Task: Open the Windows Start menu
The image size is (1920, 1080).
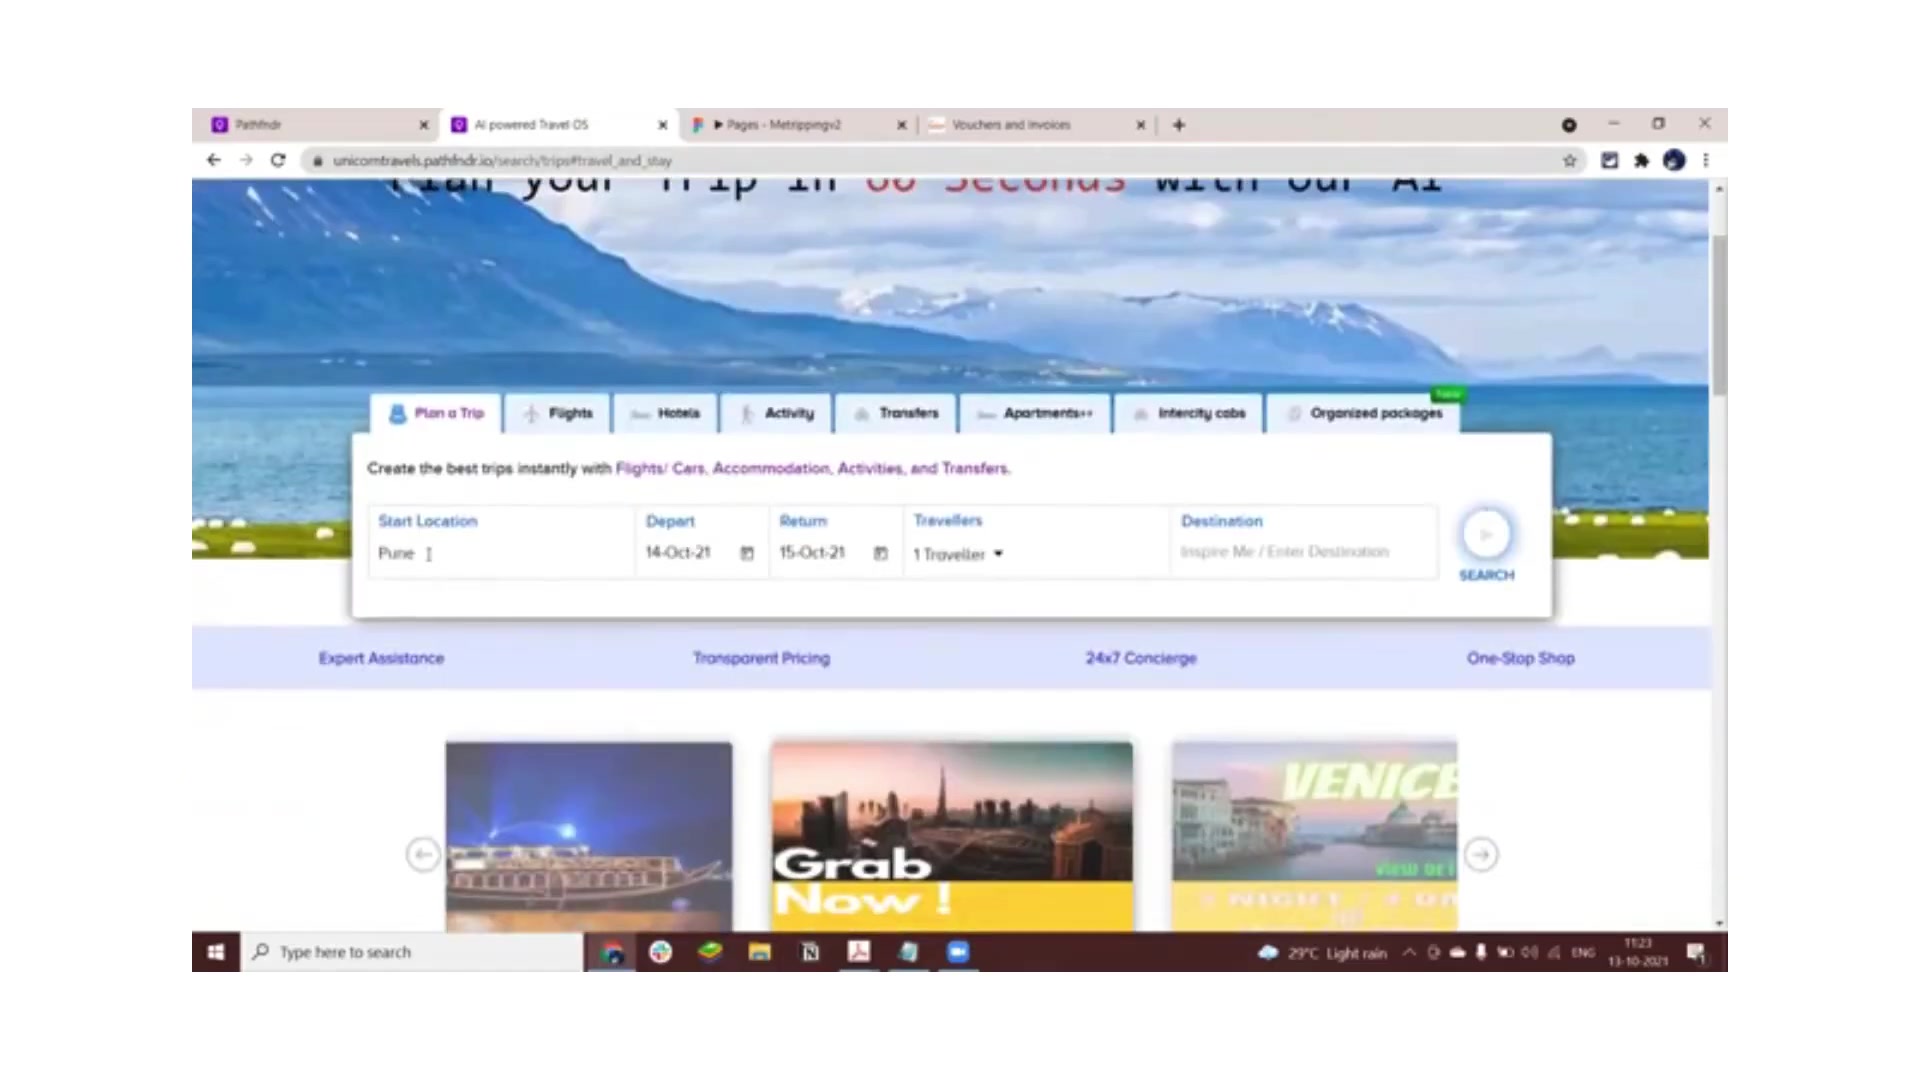Action: (216, 952)
